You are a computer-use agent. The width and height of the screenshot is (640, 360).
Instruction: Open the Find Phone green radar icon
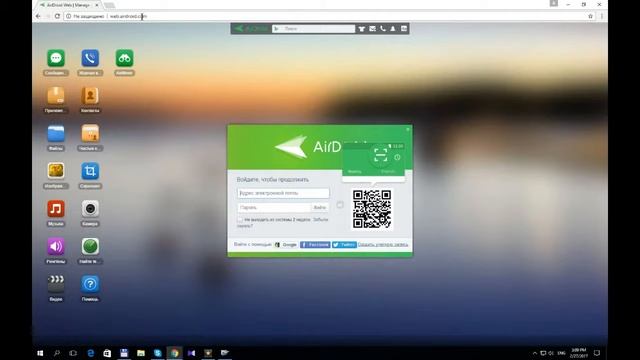click(x=90, y=247)
